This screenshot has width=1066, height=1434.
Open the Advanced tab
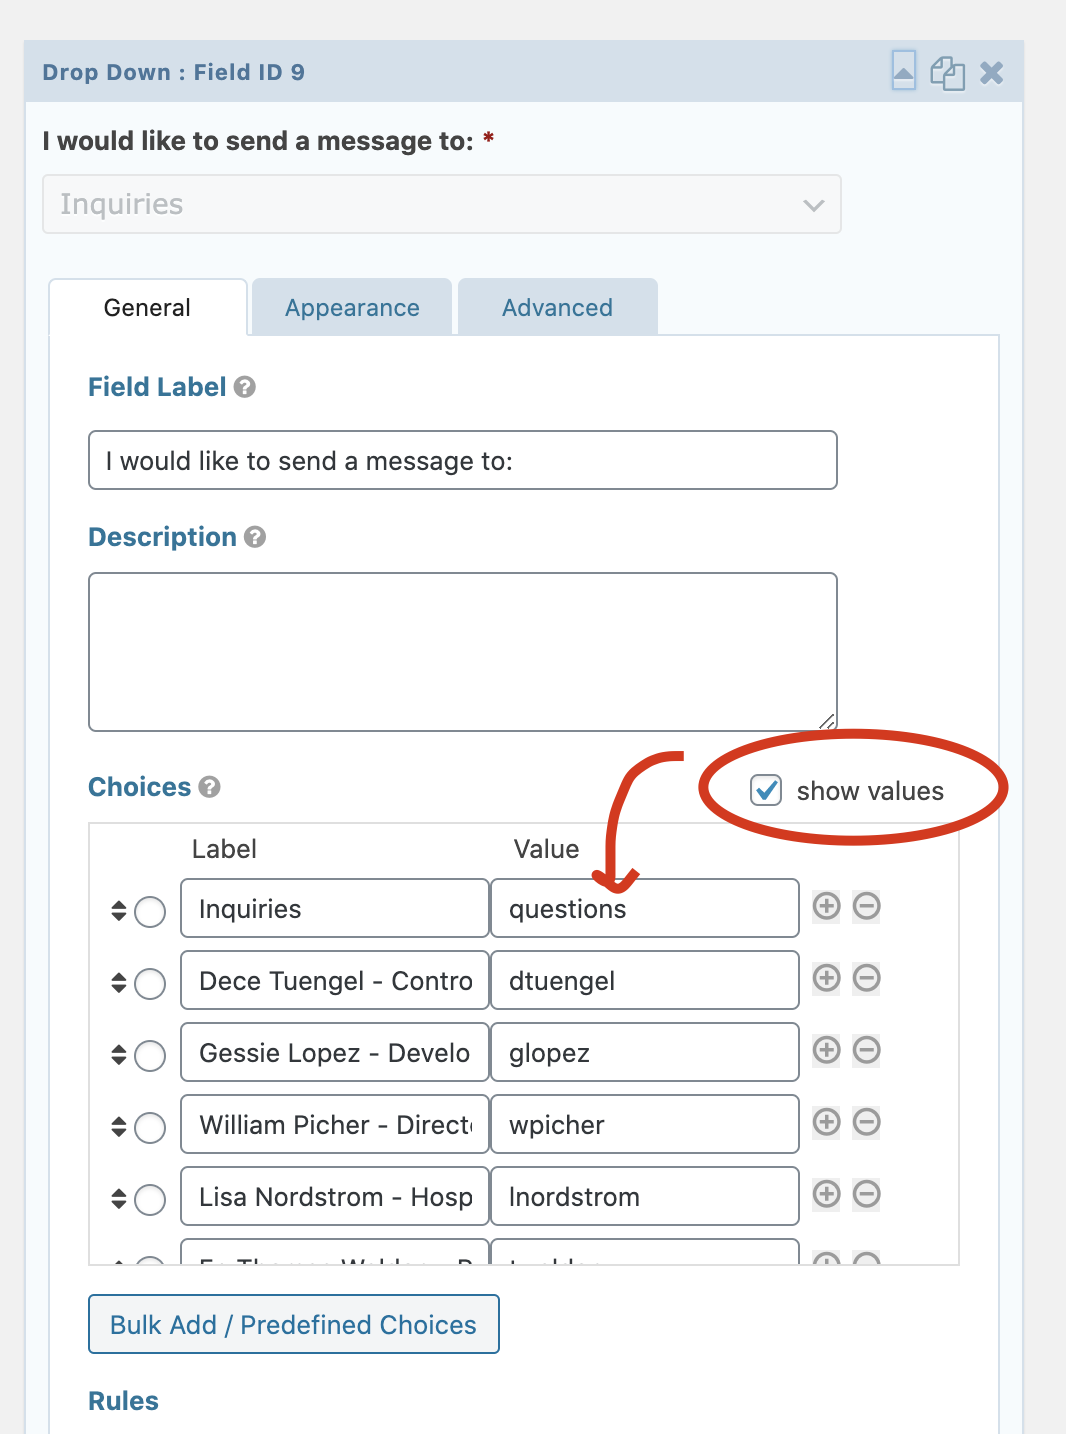557,308
